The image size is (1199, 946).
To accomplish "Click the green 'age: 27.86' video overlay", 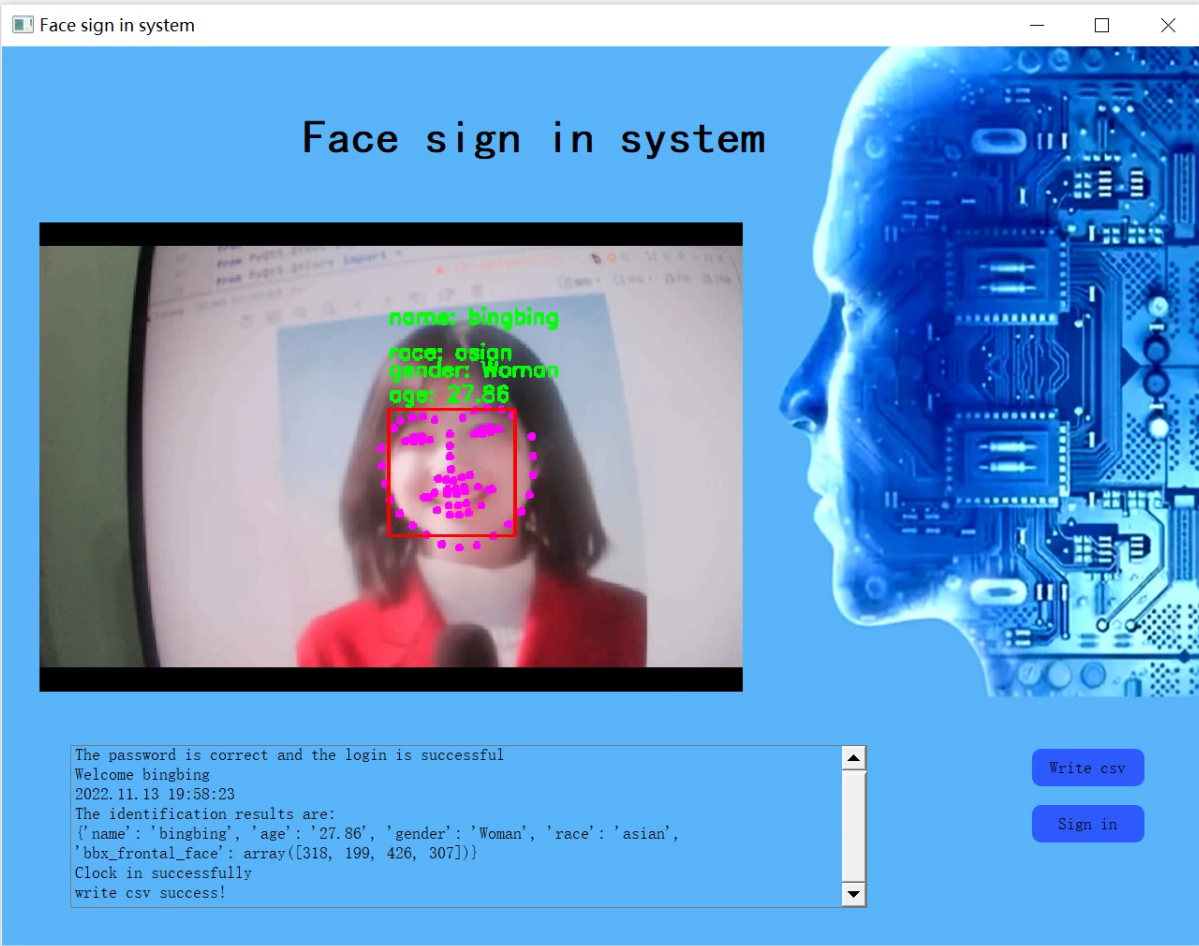I will (x=449, y=395).
